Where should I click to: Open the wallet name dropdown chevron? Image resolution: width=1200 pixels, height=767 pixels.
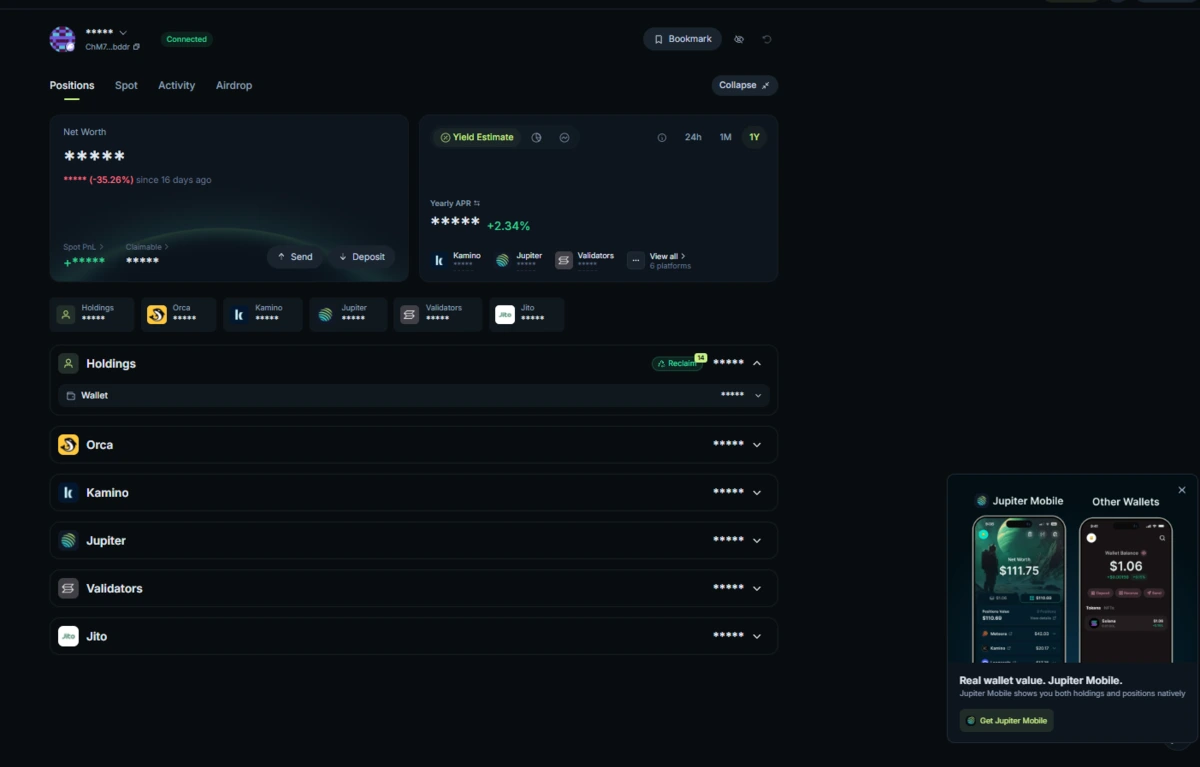click(123, 33)
